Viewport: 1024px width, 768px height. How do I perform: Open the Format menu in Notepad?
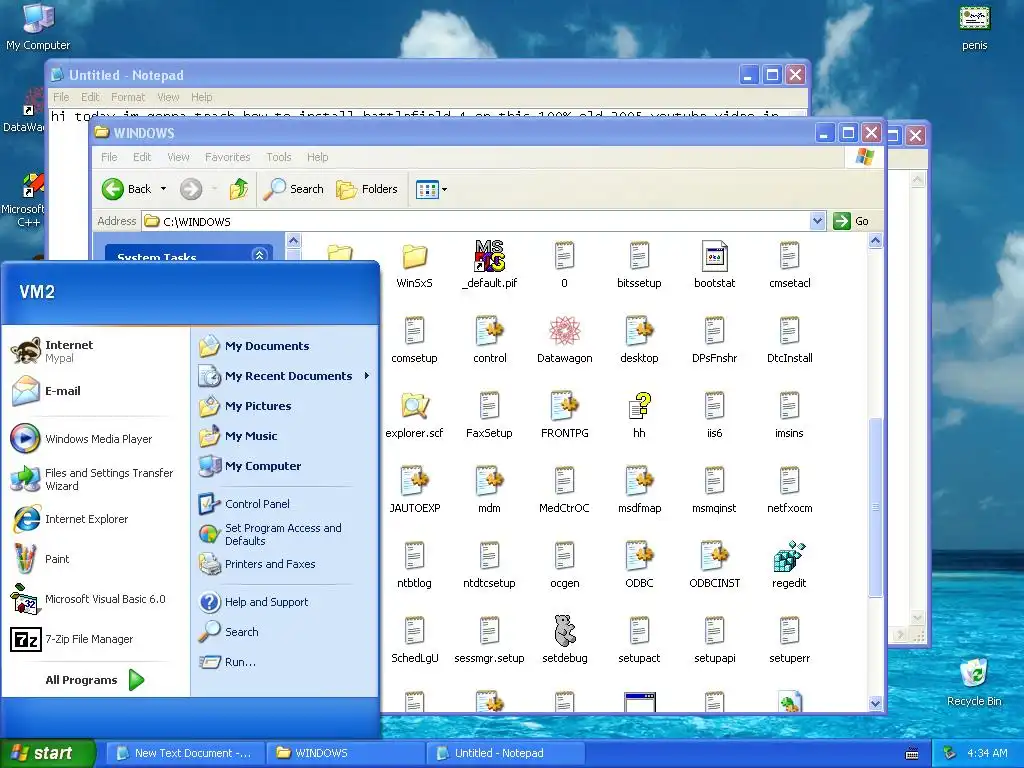[128, 97]
